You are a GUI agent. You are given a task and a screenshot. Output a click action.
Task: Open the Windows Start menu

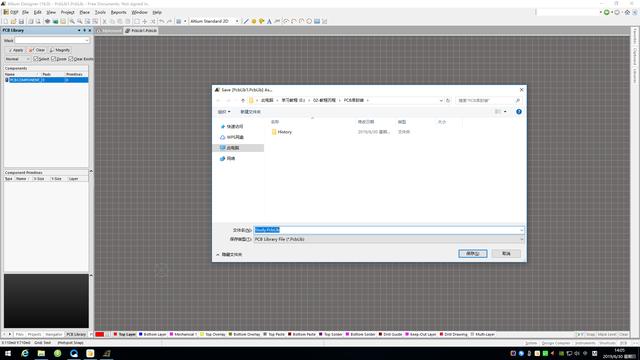click(x=8, y=353)
